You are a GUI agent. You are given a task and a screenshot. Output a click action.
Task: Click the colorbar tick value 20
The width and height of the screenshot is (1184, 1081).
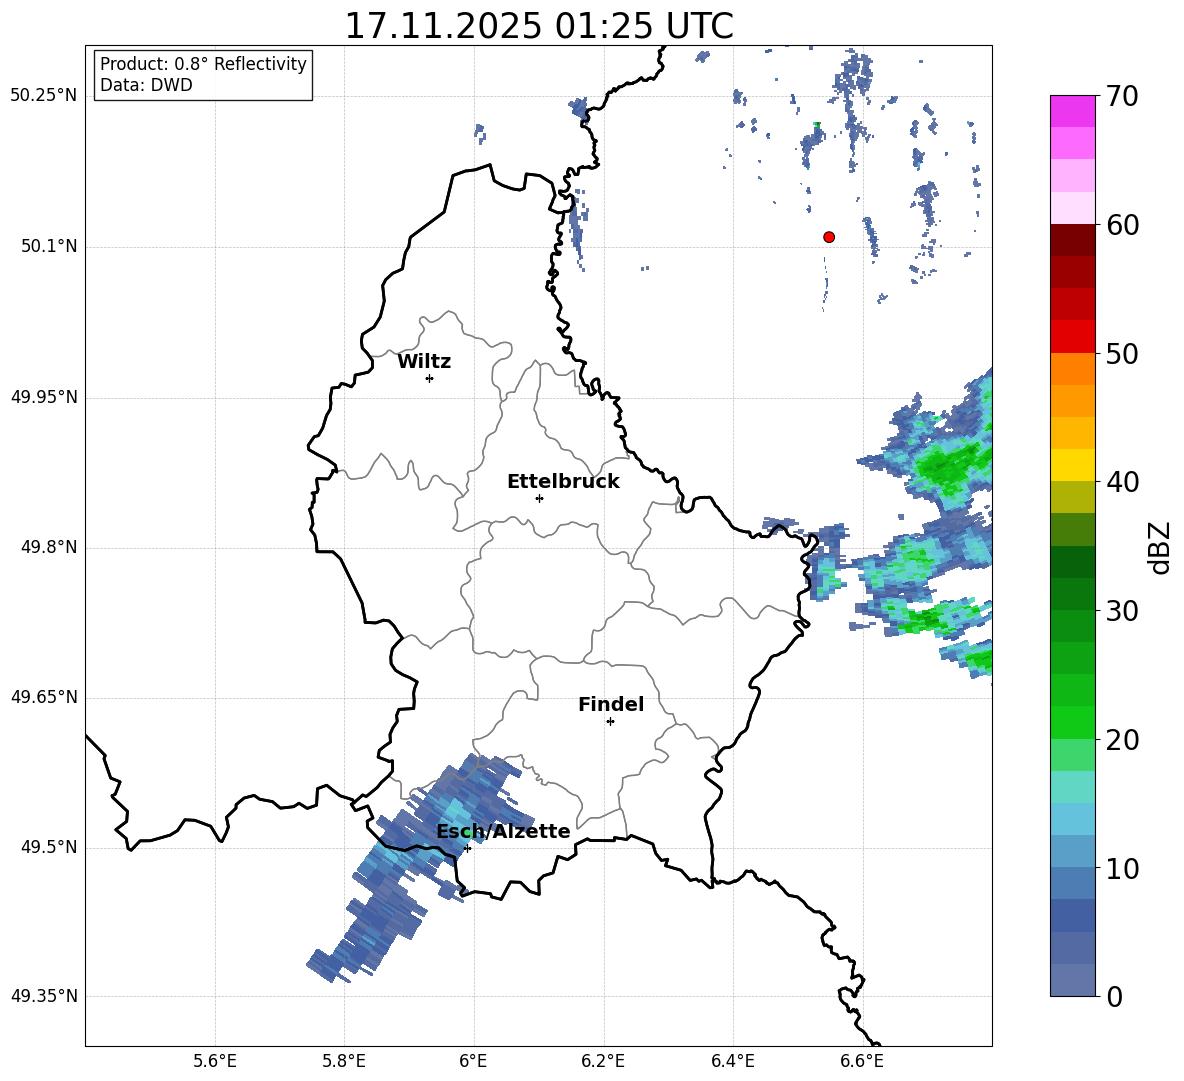(1122, 740)
